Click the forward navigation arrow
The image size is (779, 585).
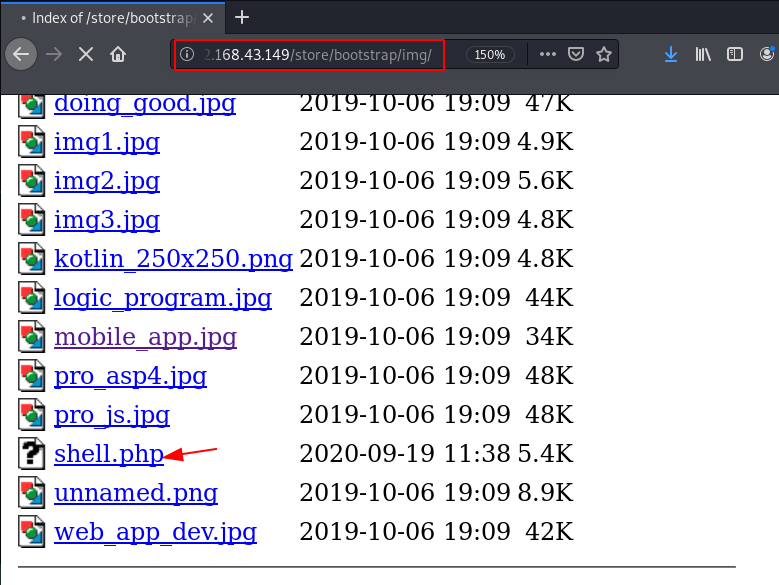54,54
